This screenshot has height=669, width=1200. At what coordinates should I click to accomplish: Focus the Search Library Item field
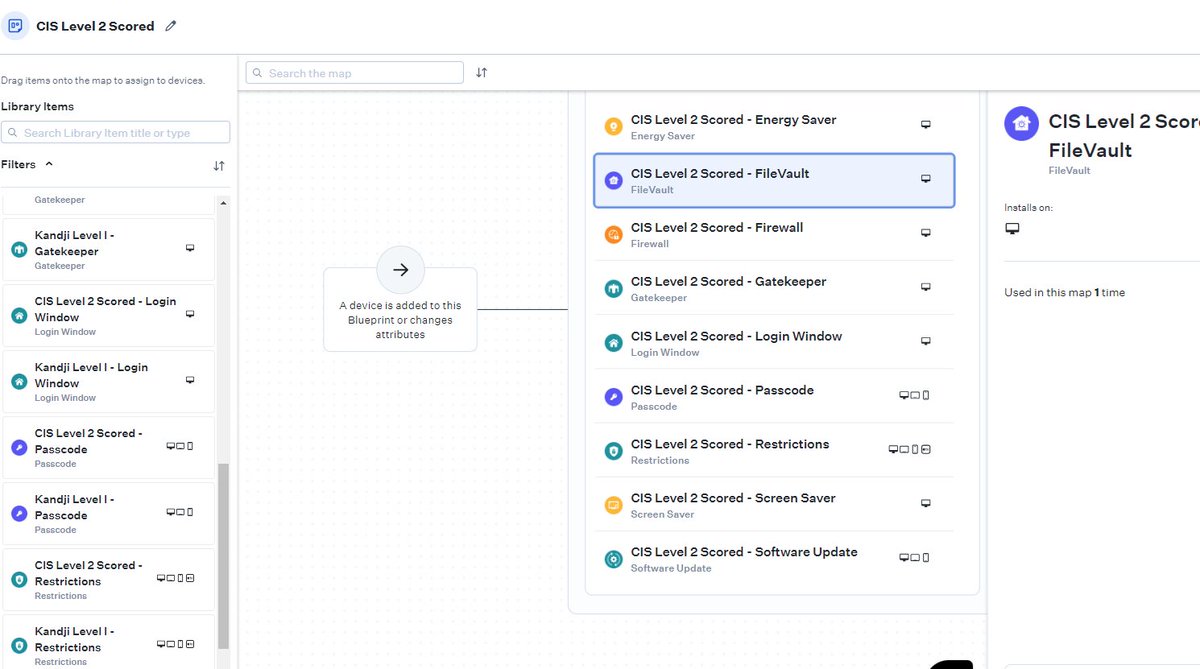click(x=115, y=132)
